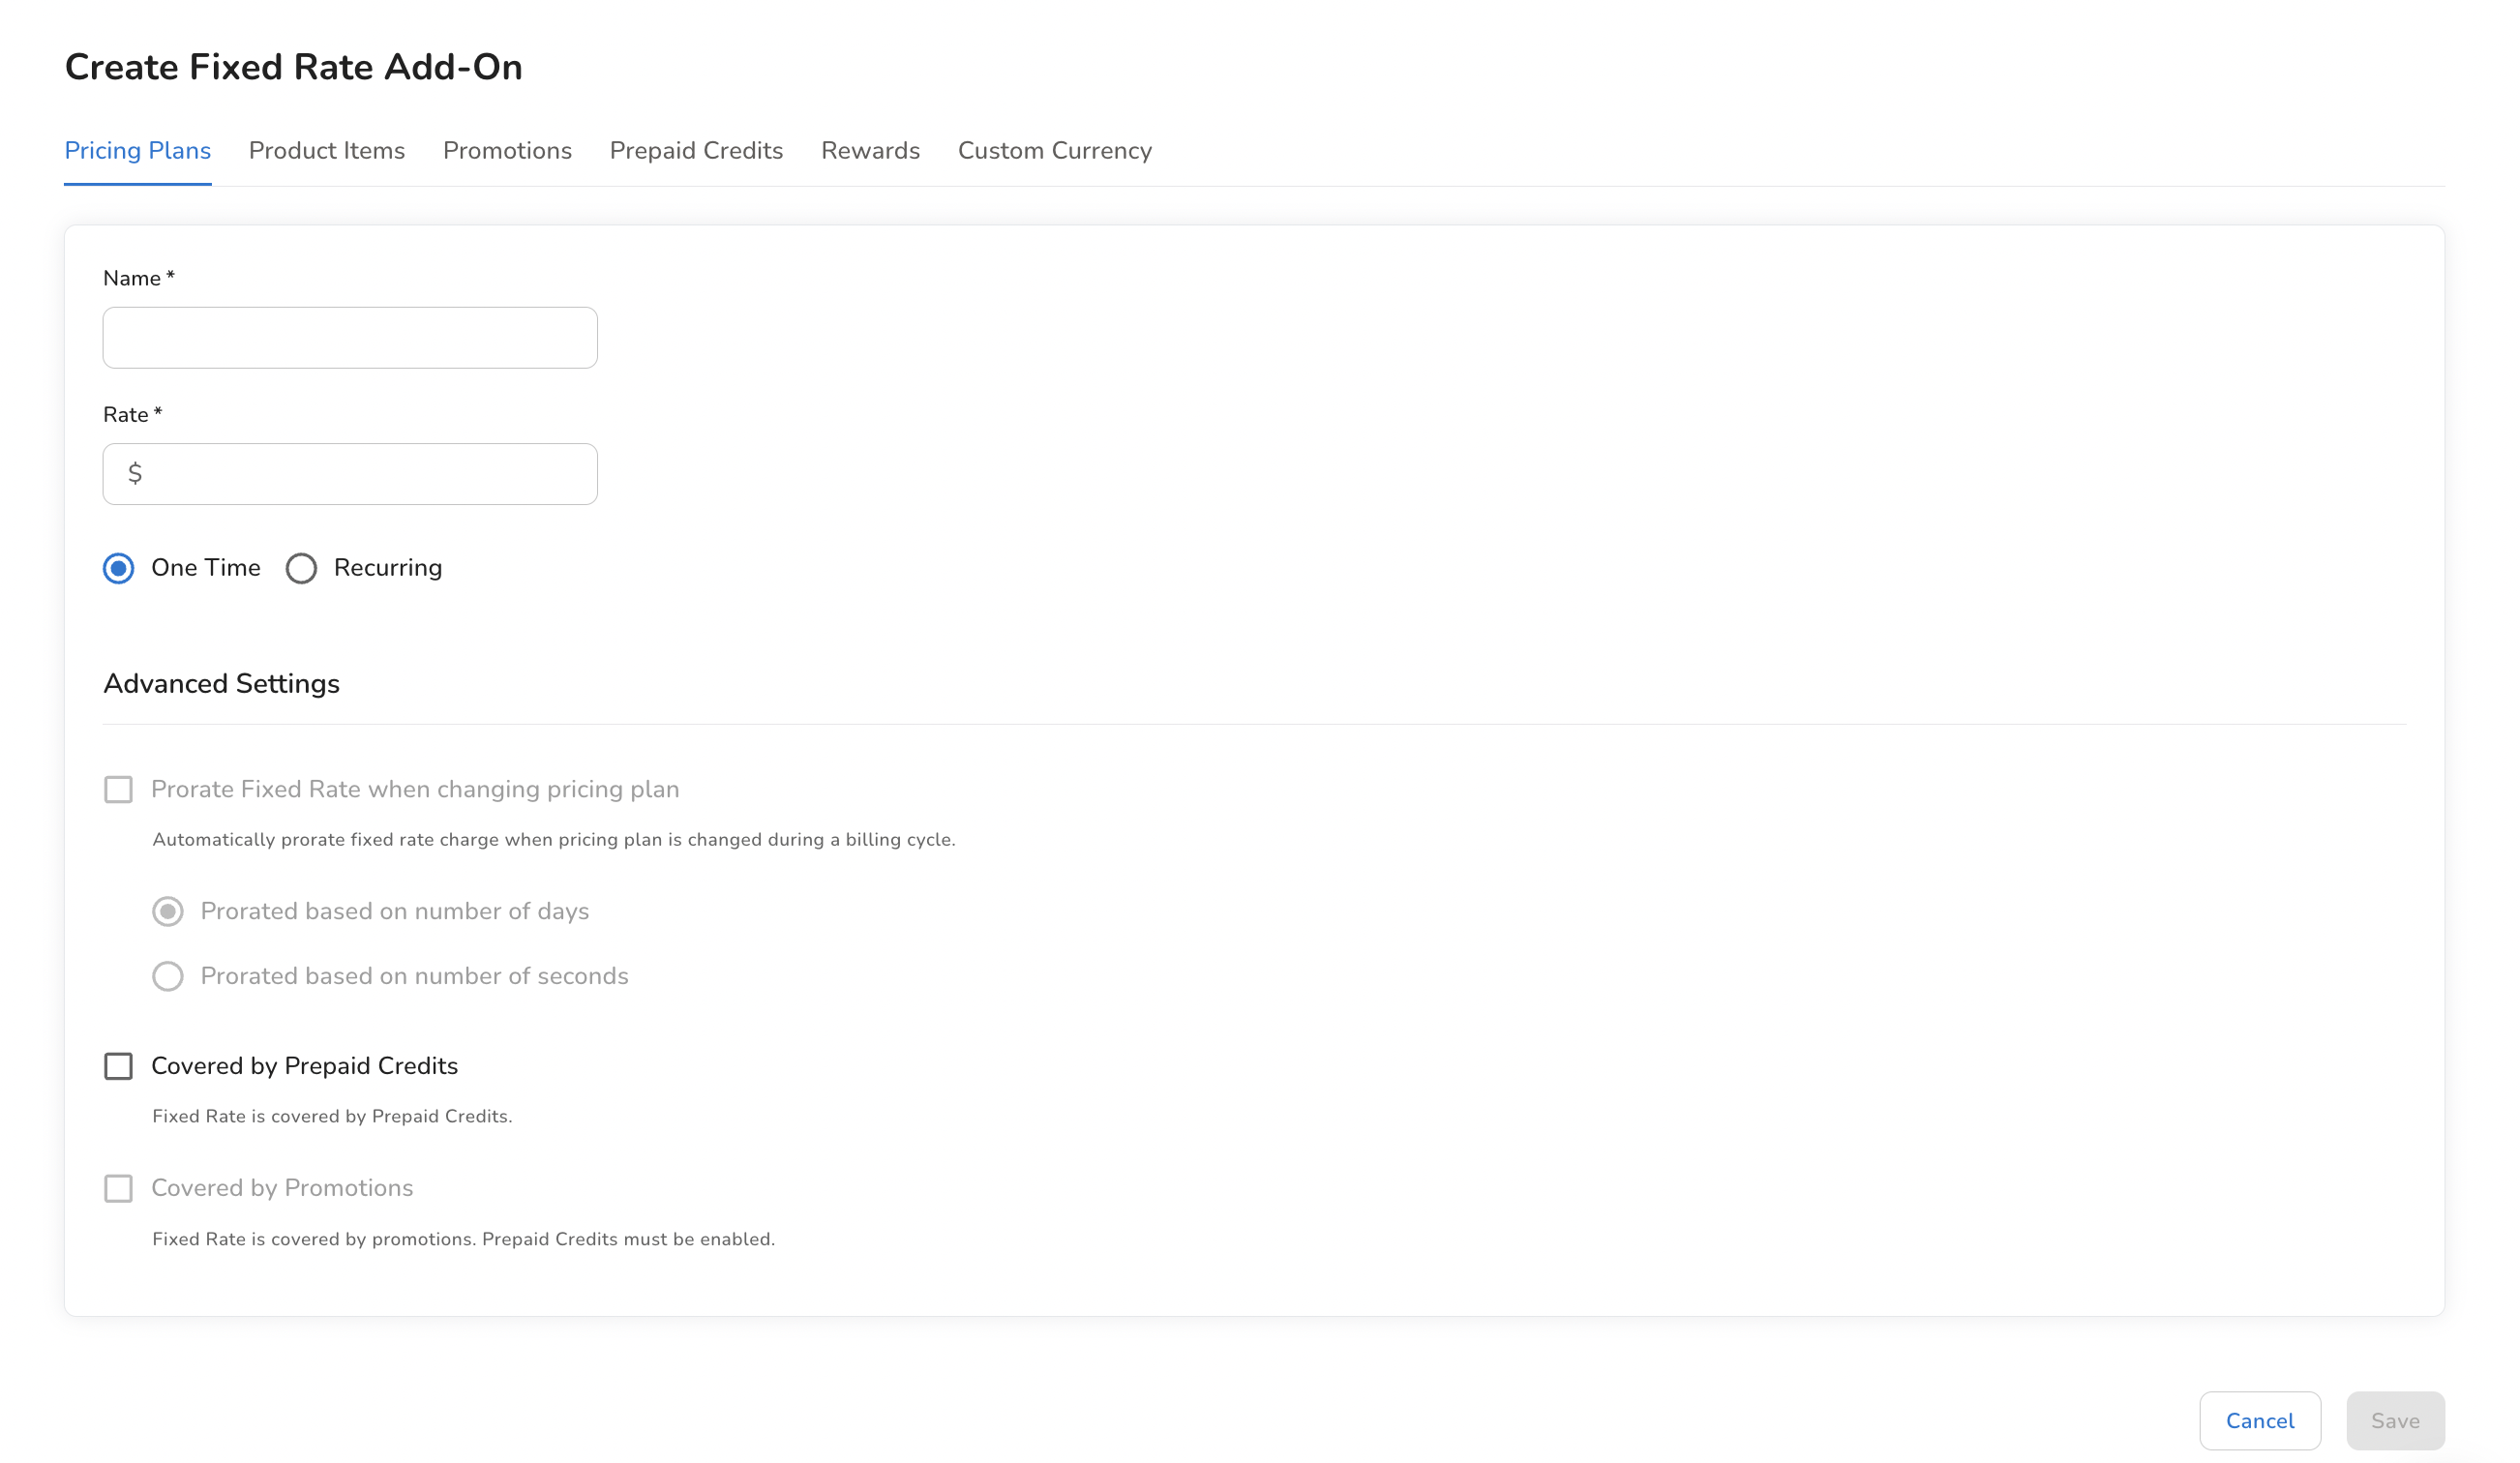Choose Prorated based on number of seconds

[168, 976]
